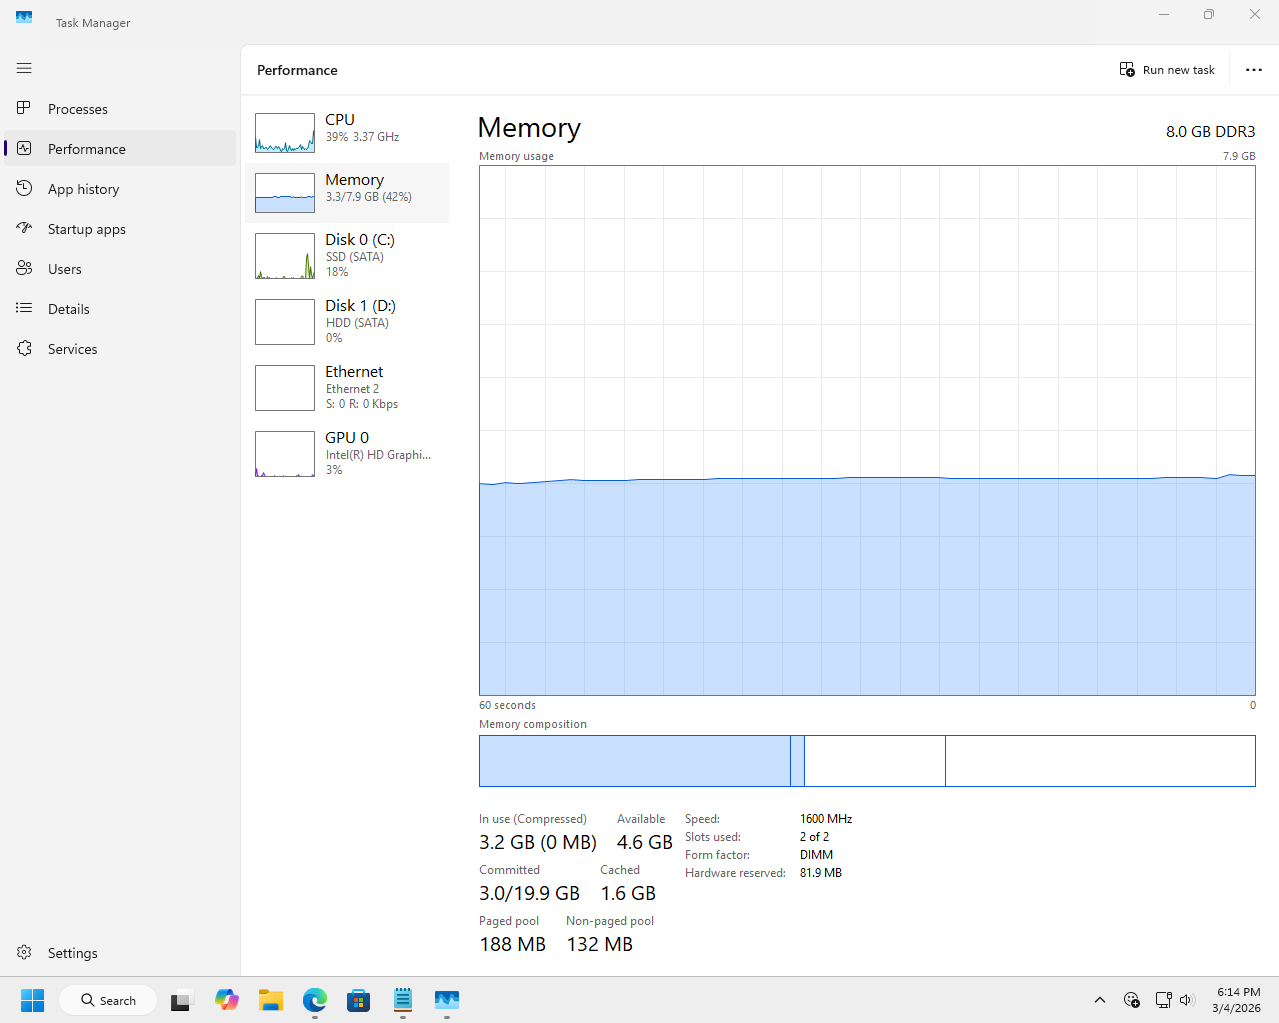Open Microsoft Edge from the taskbar

point(314,1000)
